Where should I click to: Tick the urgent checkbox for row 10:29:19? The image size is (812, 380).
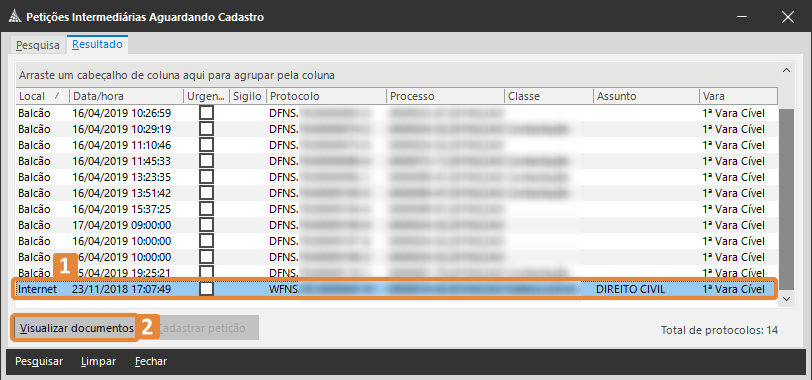point(207,129)
